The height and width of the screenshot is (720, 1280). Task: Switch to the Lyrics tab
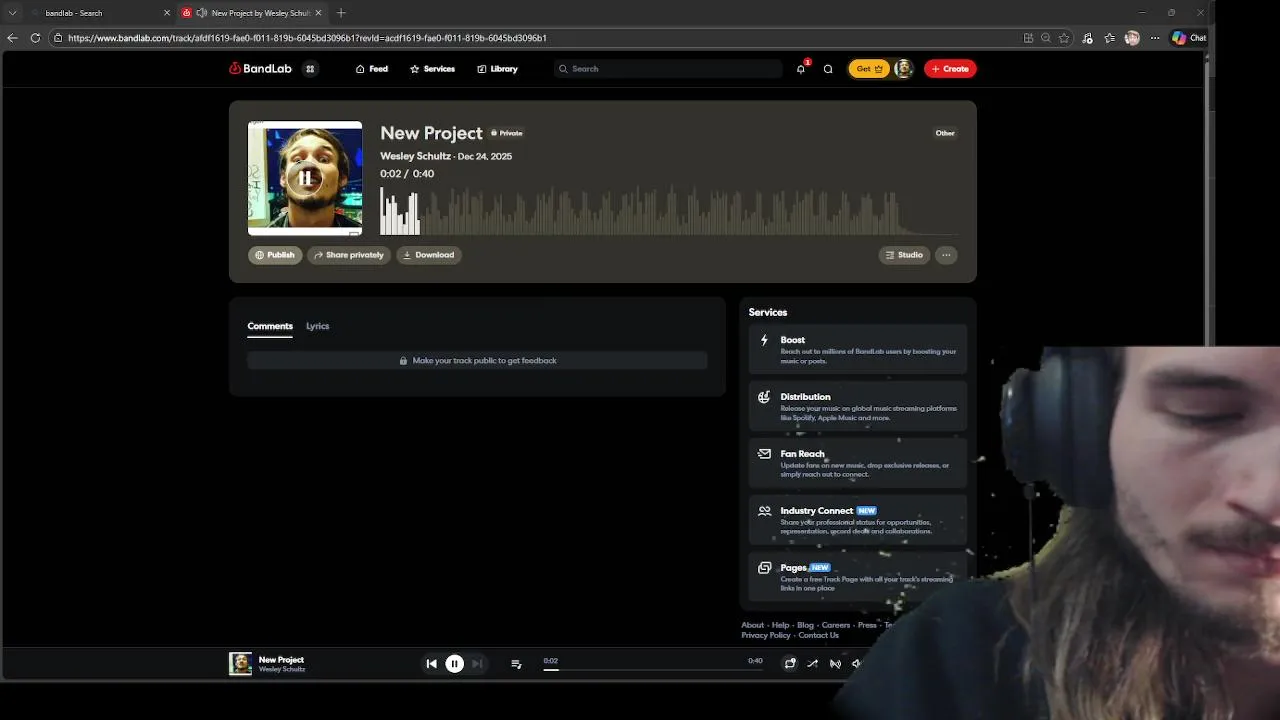point(317,326)
